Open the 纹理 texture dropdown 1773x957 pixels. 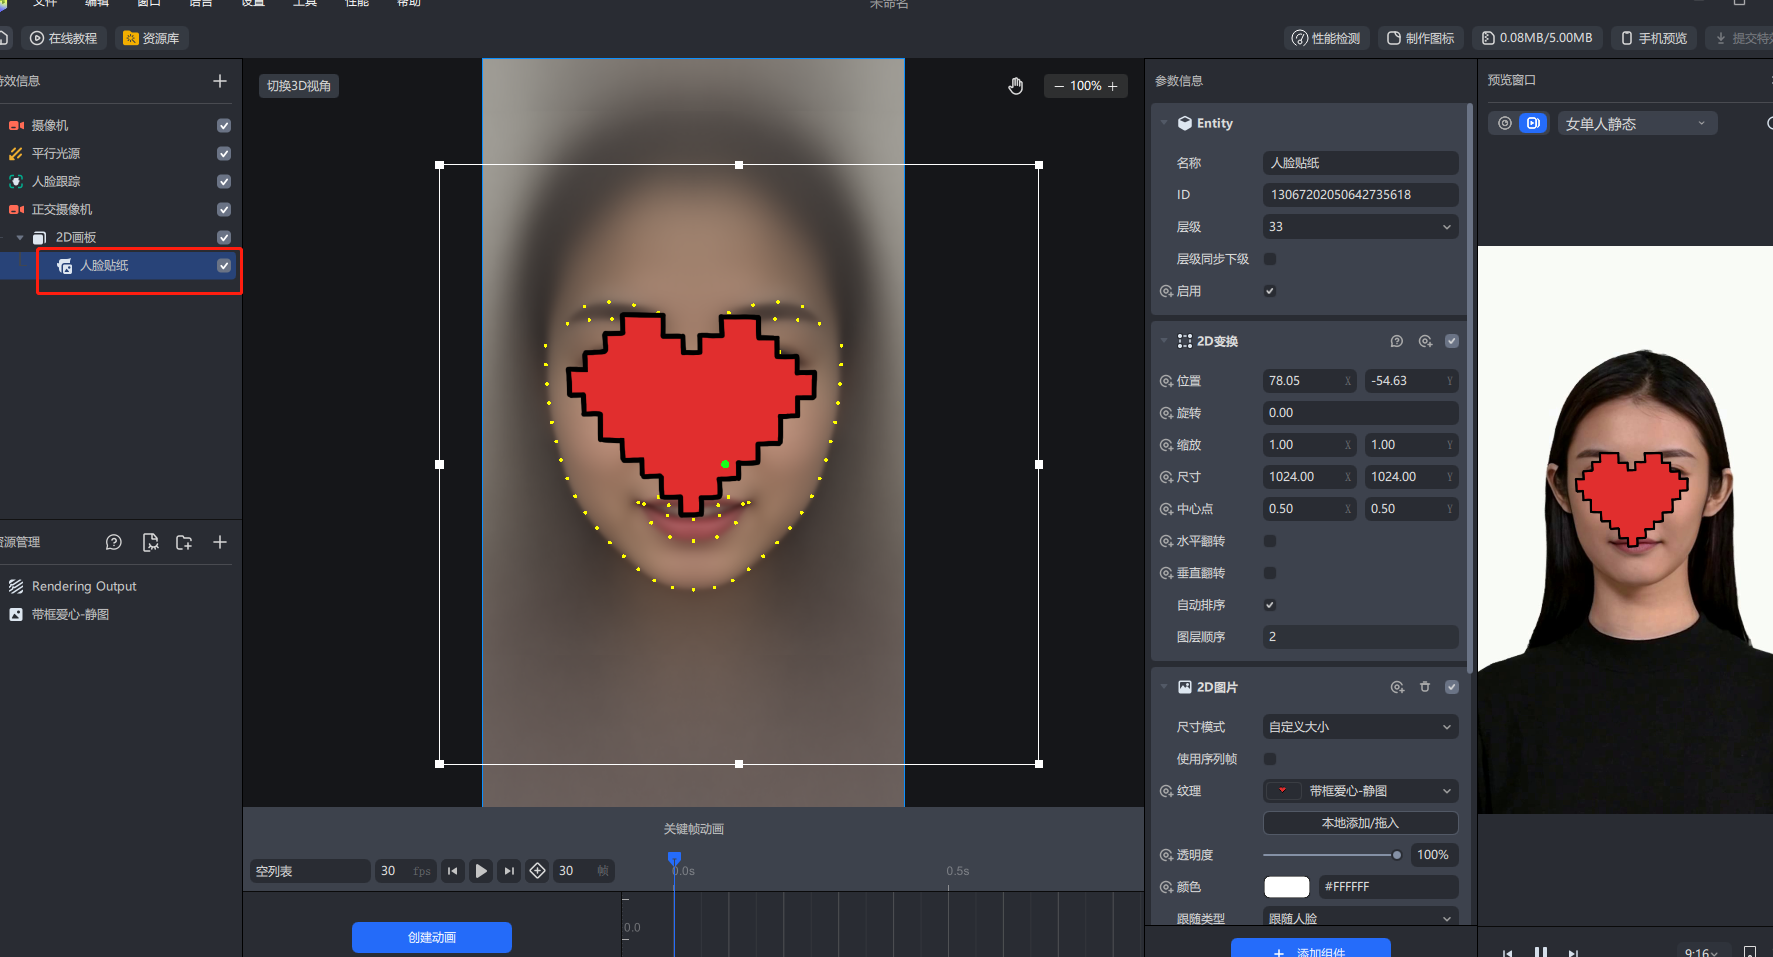pyautogui.click(x=1360, y=791)
